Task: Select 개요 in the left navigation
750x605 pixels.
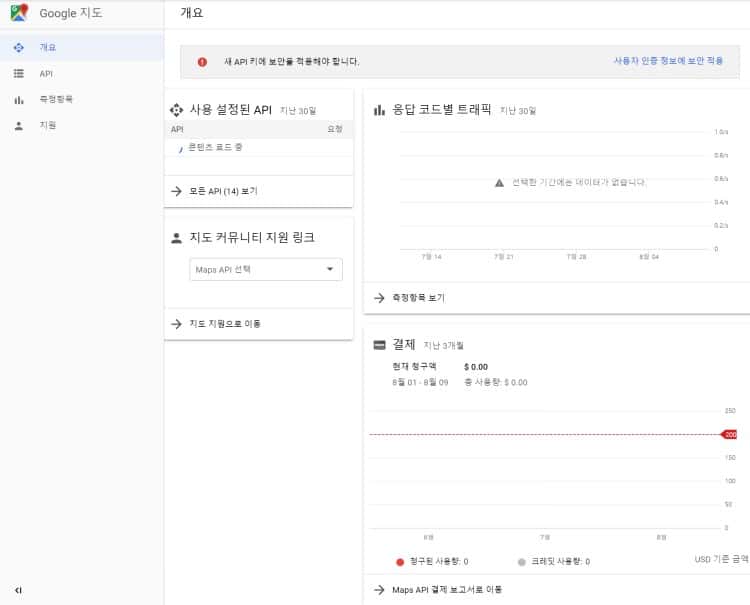Action: coord(48,47)
